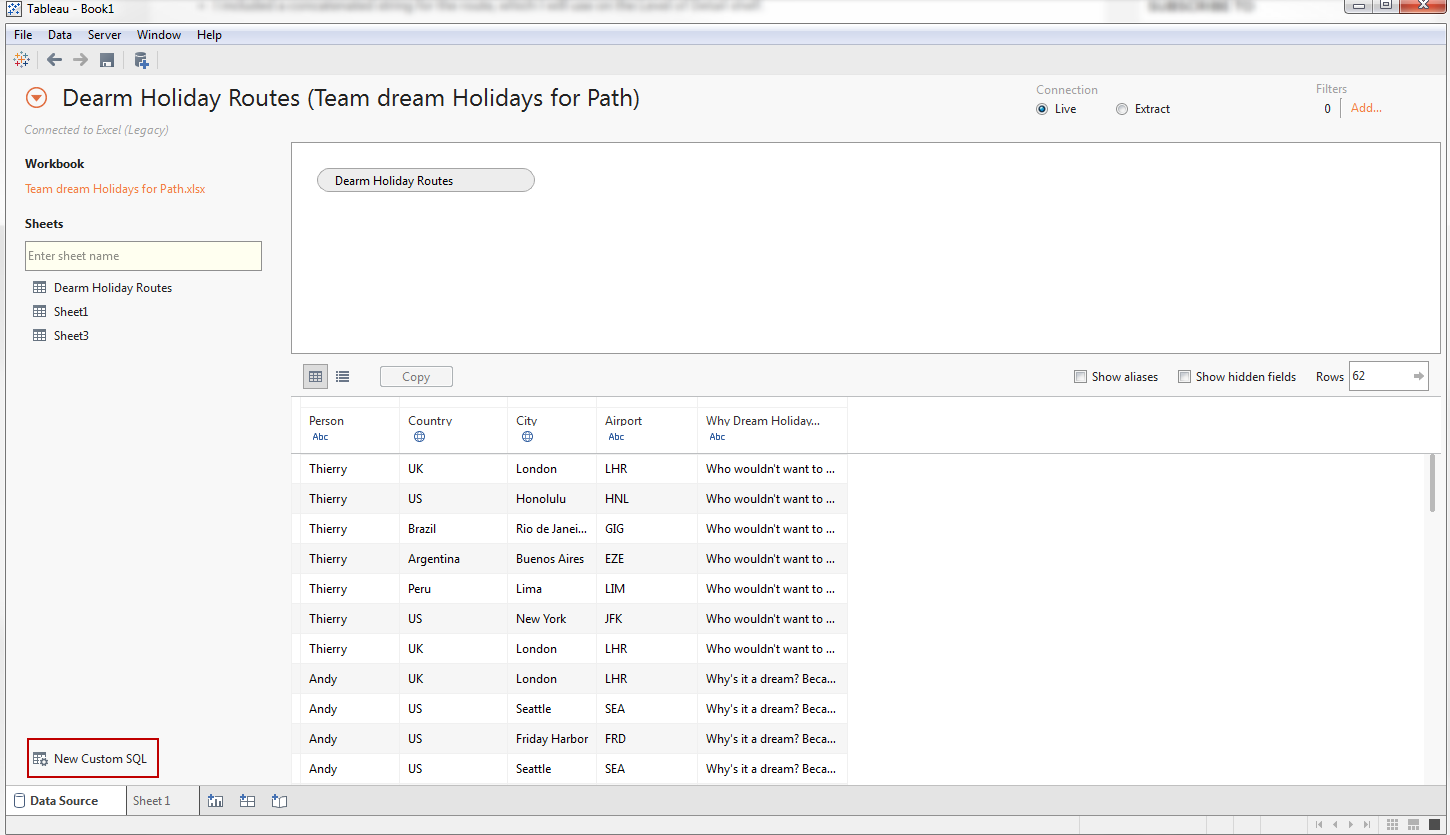The width and height of the screenshot is (1450, 835).
Task: Select the Extract connection radio button
Action: (1122, 109)
